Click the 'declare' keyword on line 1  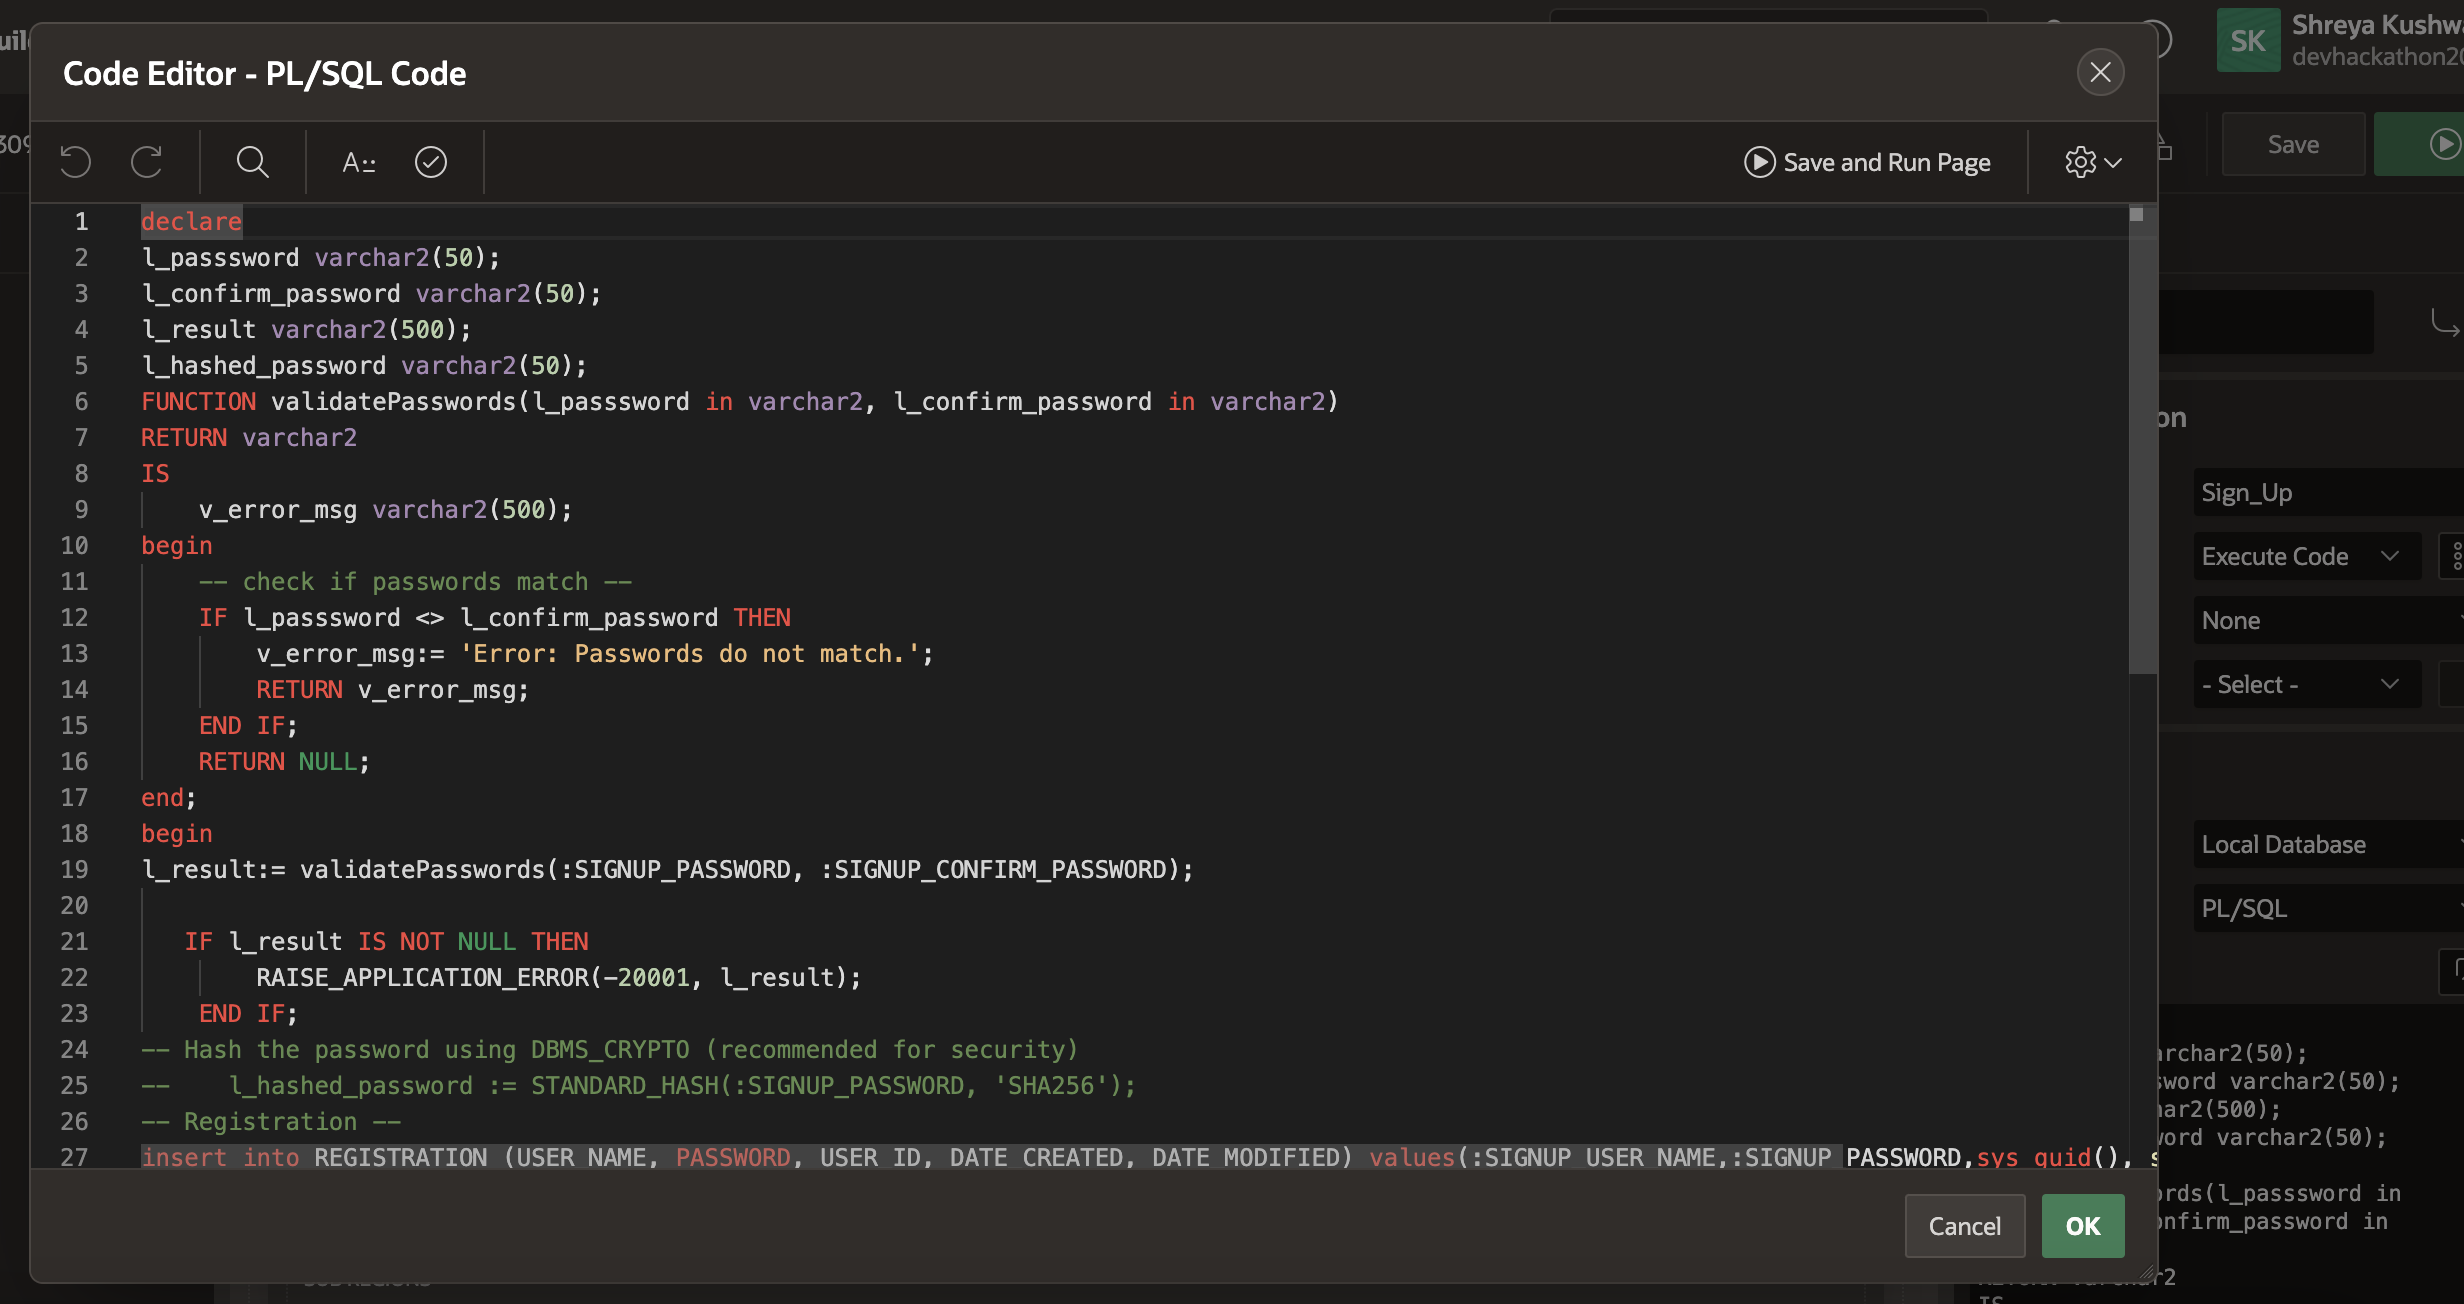pyautogui.click(x=191, y=222)
